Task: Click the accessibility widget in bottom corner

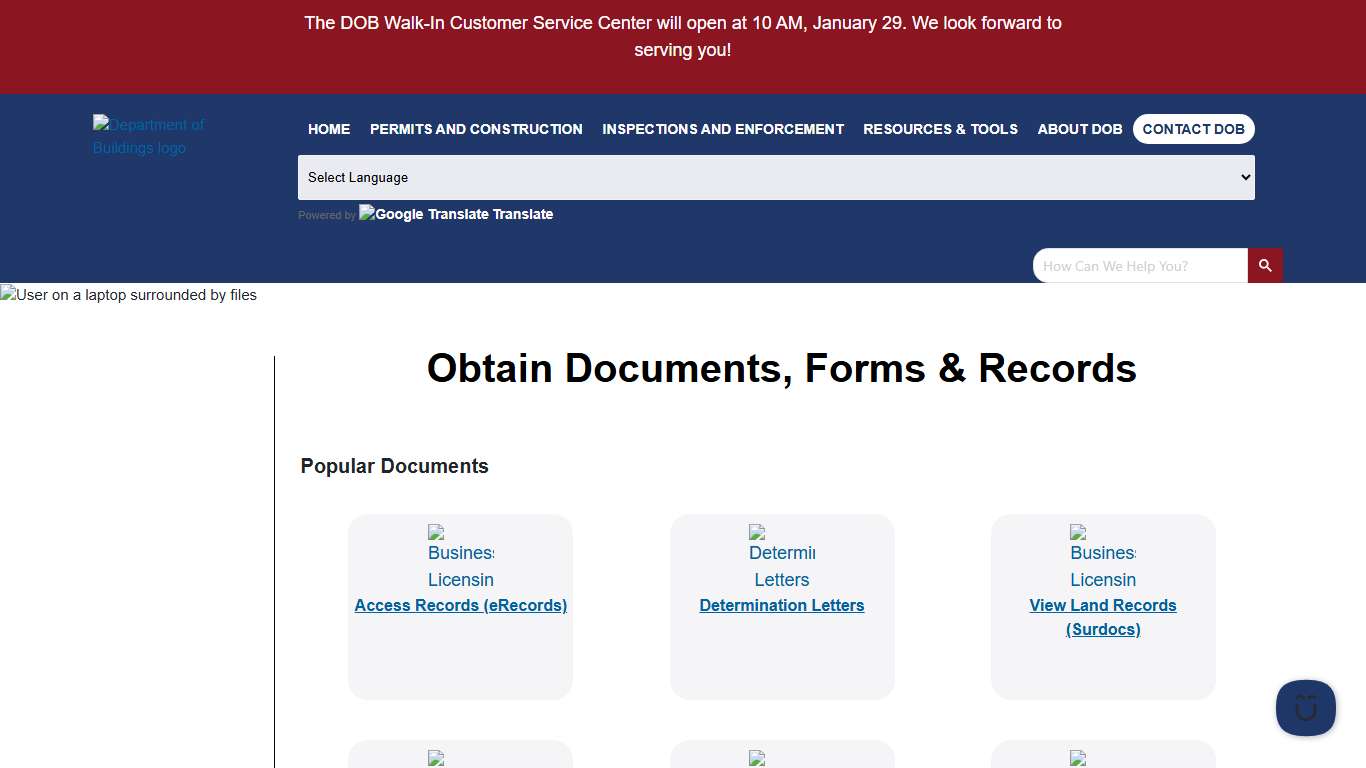Action: coord(1305,708)
